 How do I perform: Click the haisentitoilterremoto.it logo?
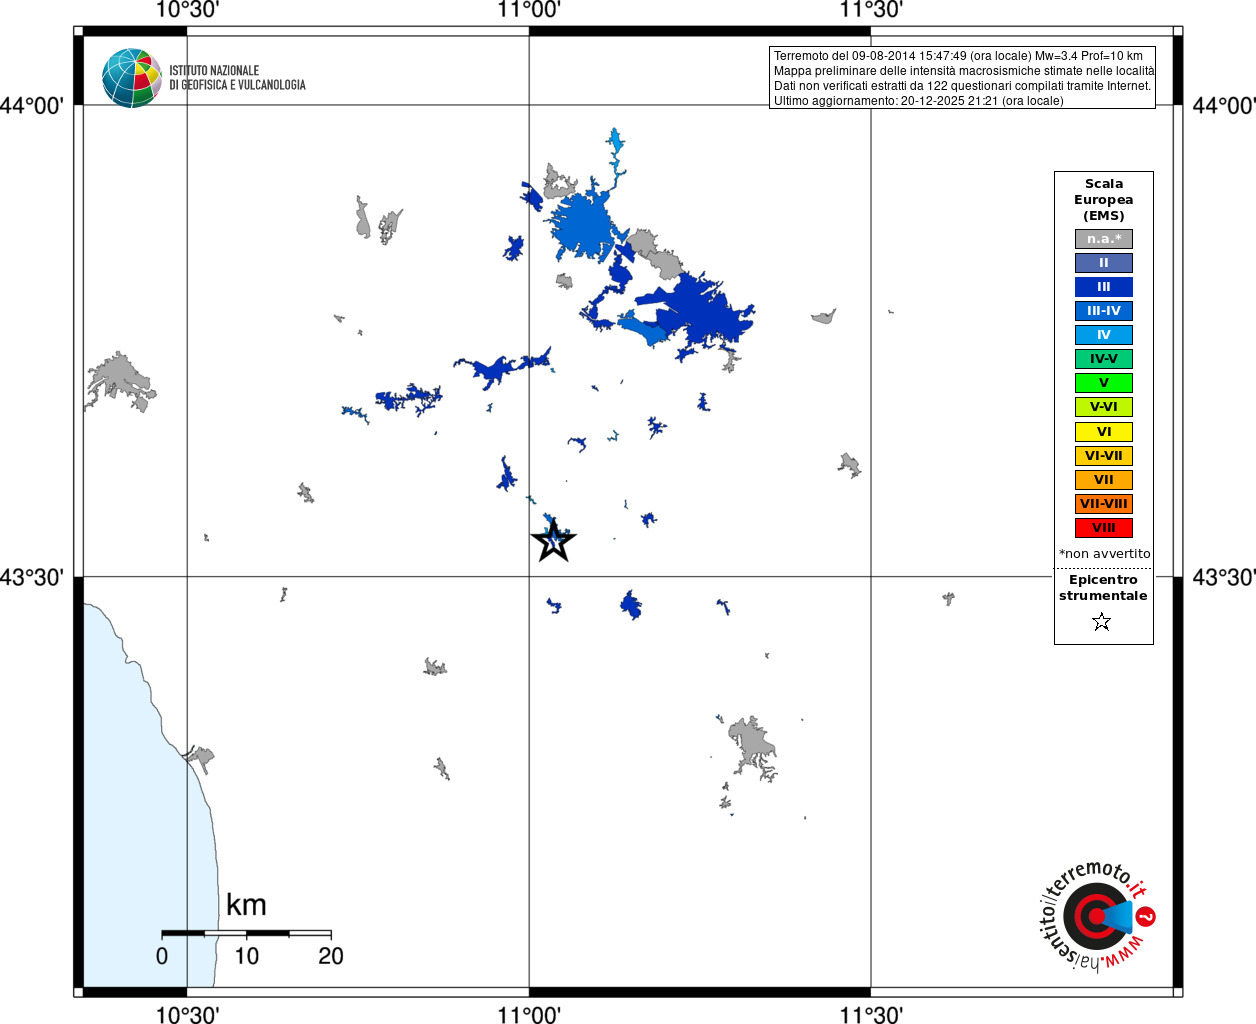click(1097, 917)
